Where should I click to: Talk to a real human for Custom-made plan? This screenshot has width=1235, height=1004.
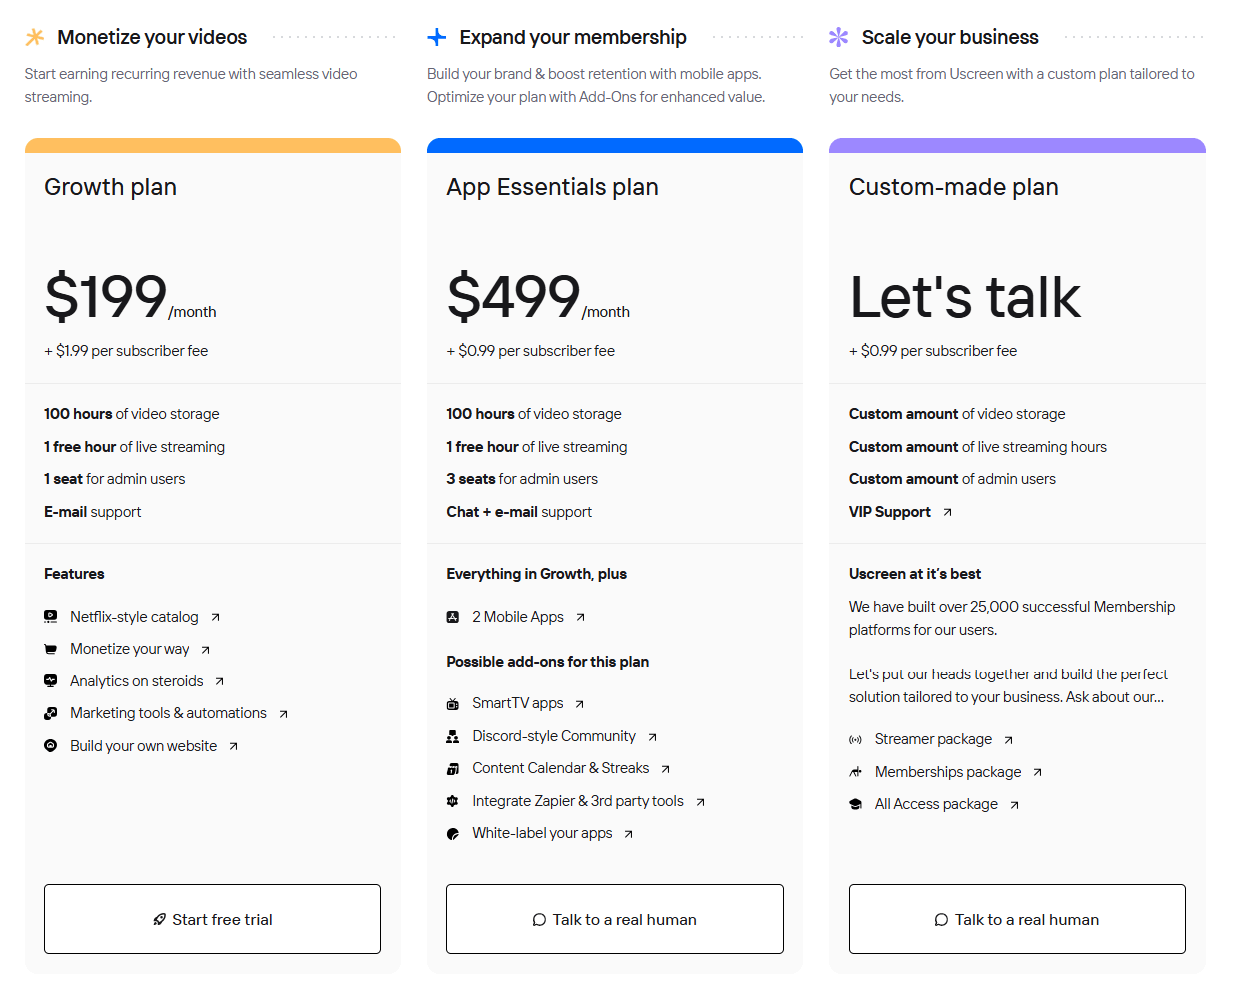tap(1017, 919)
